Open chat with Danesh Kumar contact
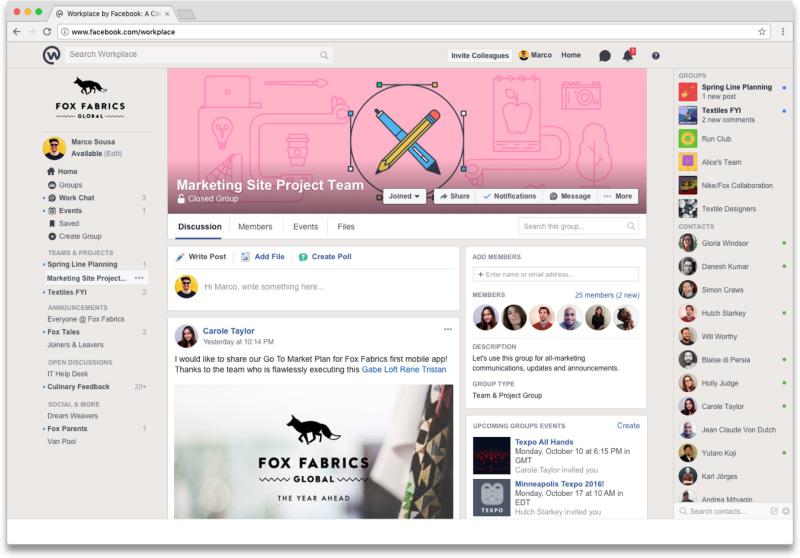The width and height of the screenshot is (800, 558). click(724, 266)
